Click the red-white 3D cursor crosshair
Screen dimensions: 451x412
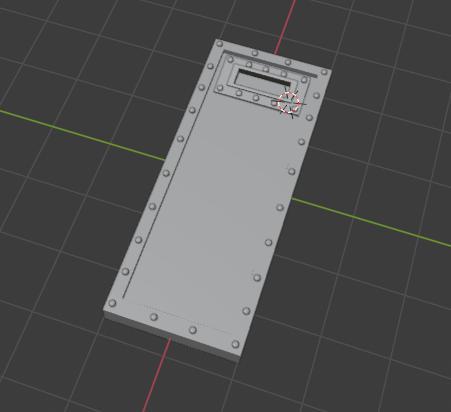pyautogui.click(x=289, y=102)
